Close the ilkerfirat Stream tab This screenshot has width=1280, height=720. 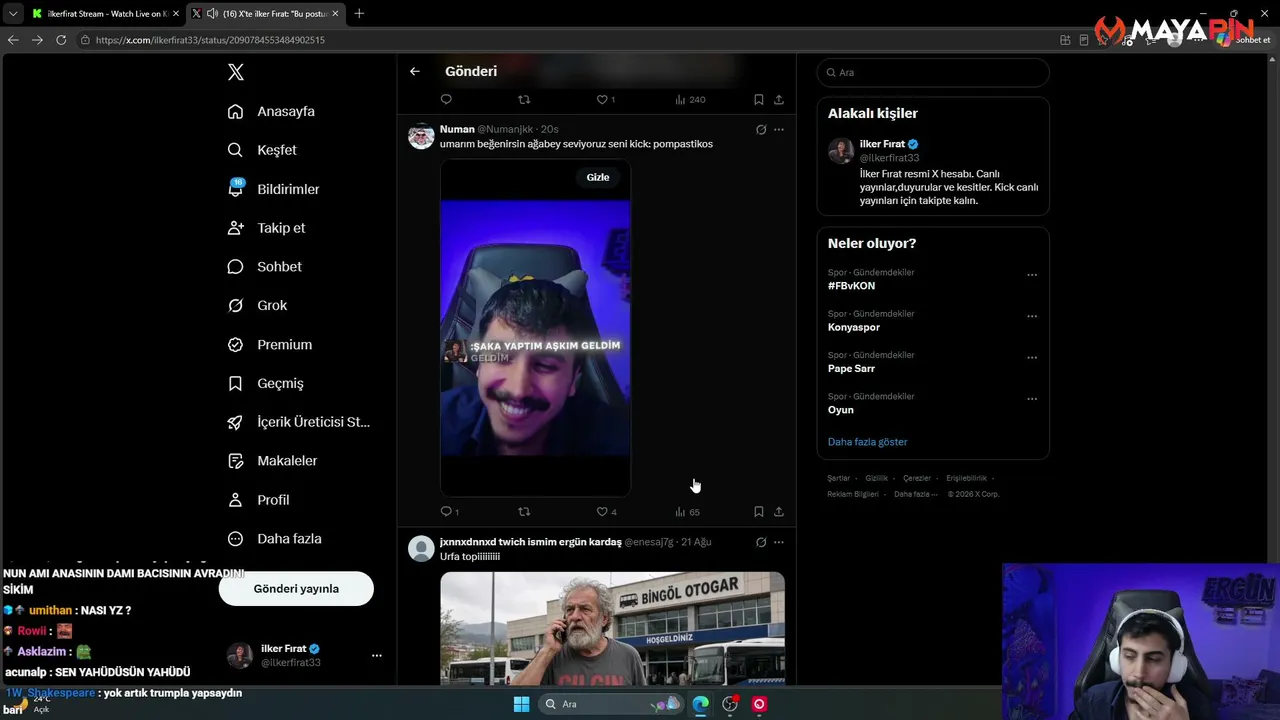click(176, 13)
